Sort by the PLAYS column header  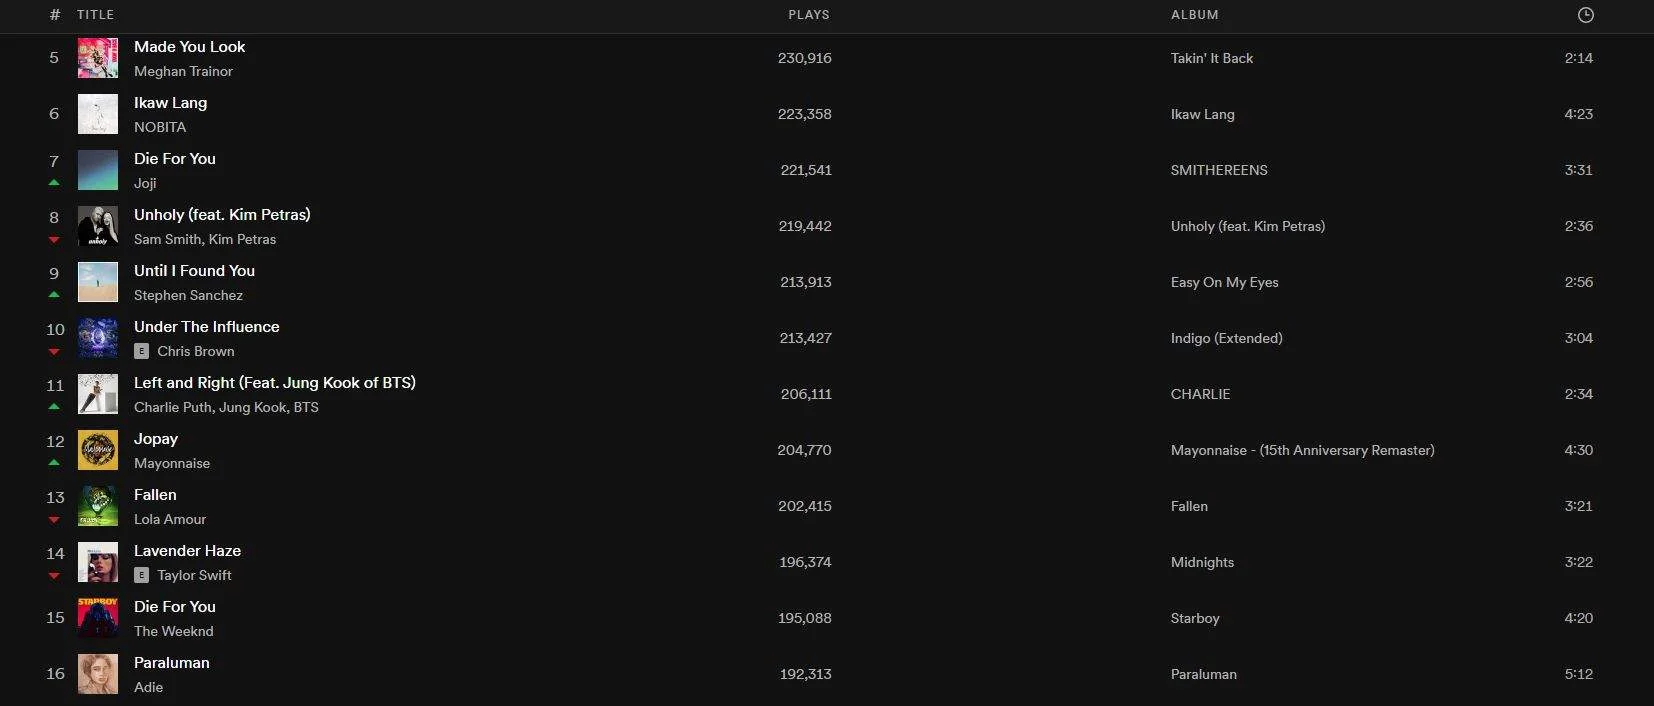click(x=809, y=15)
